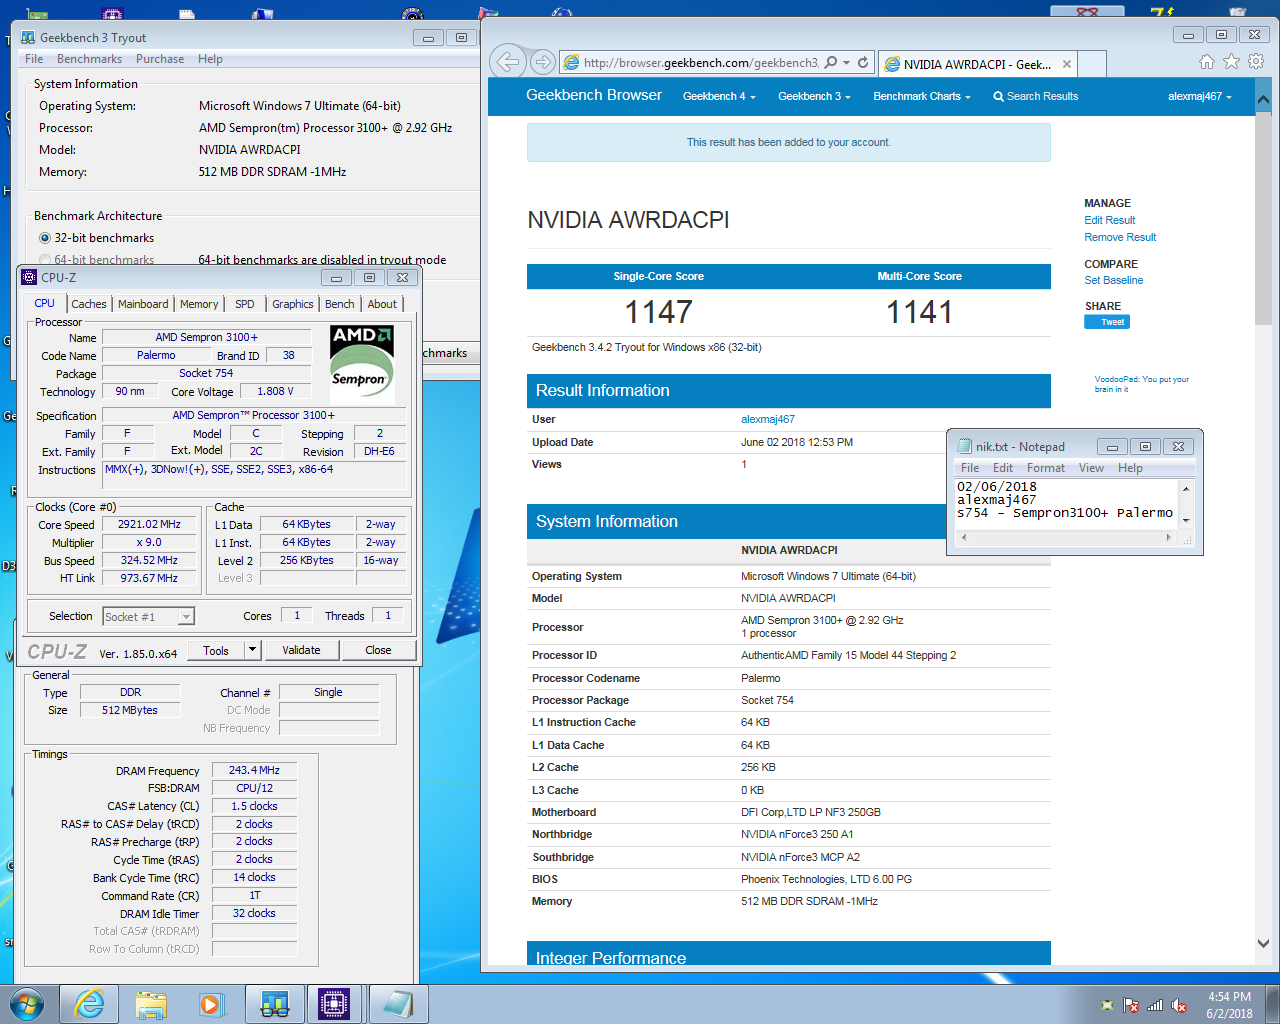Expand the Geekbench 3 menu
Viewport: 1280px width, 1024px height.
pyautogui.click(x=814, y=96)
